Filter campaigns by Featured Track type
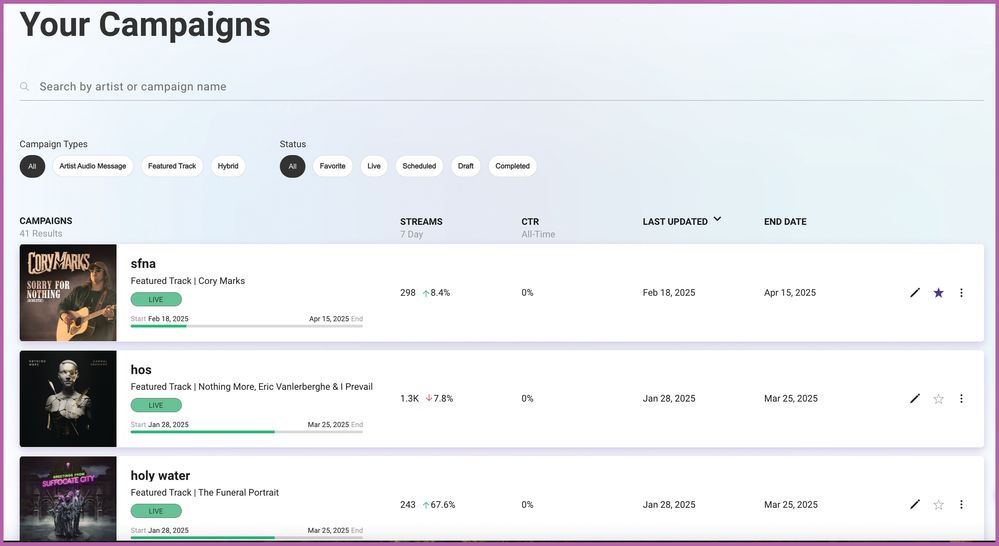999x546 pixels. [172, 166]
